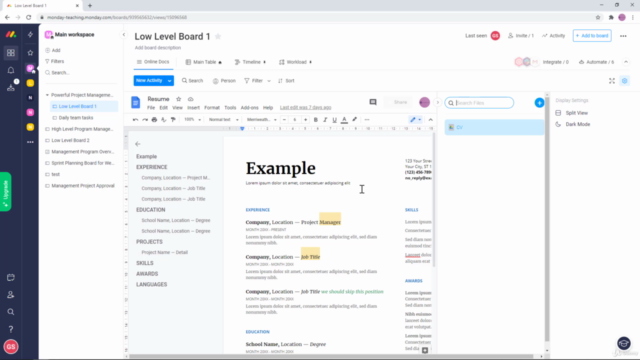This screenshot has height=360, width=640.
Task: Click the Sort button
Action: tap(286, 81)
